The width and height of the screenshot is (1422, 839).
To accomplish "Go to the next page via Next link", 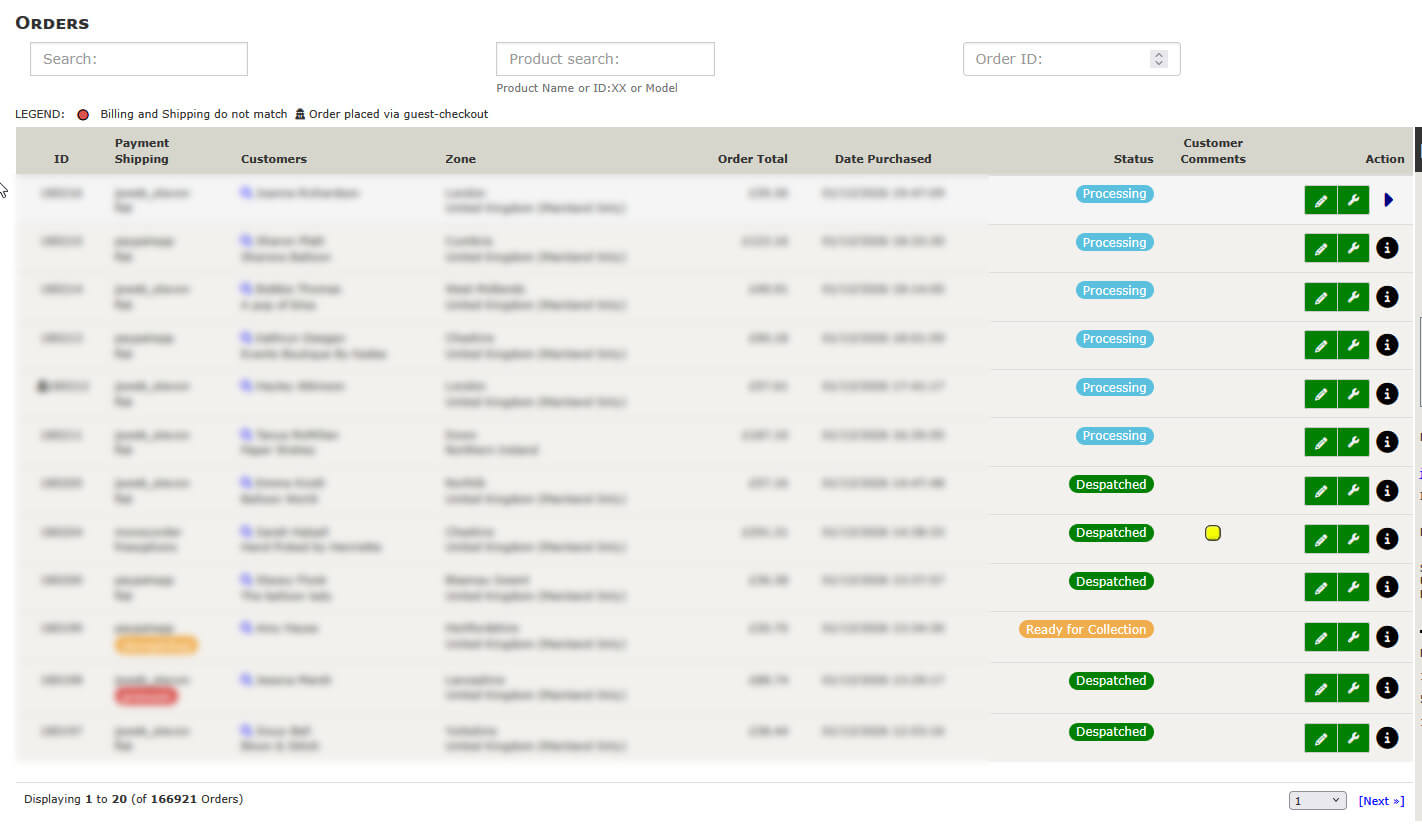I will tap(1381, 800).
